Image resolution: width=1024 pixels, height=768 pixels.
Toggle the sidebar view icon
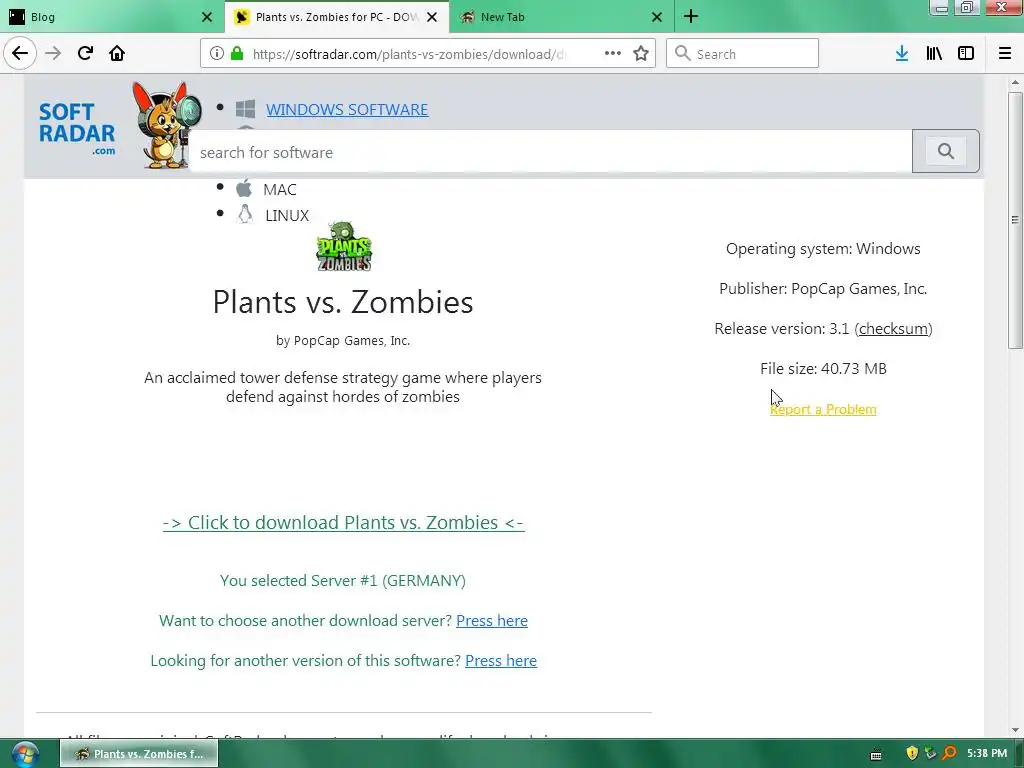point(966,54)
